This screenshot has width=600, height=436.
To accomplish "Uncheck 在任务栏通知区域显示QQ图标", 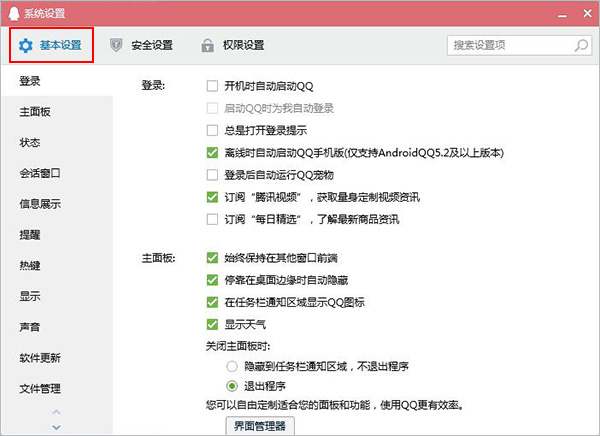I will click(x=212, y=302).
